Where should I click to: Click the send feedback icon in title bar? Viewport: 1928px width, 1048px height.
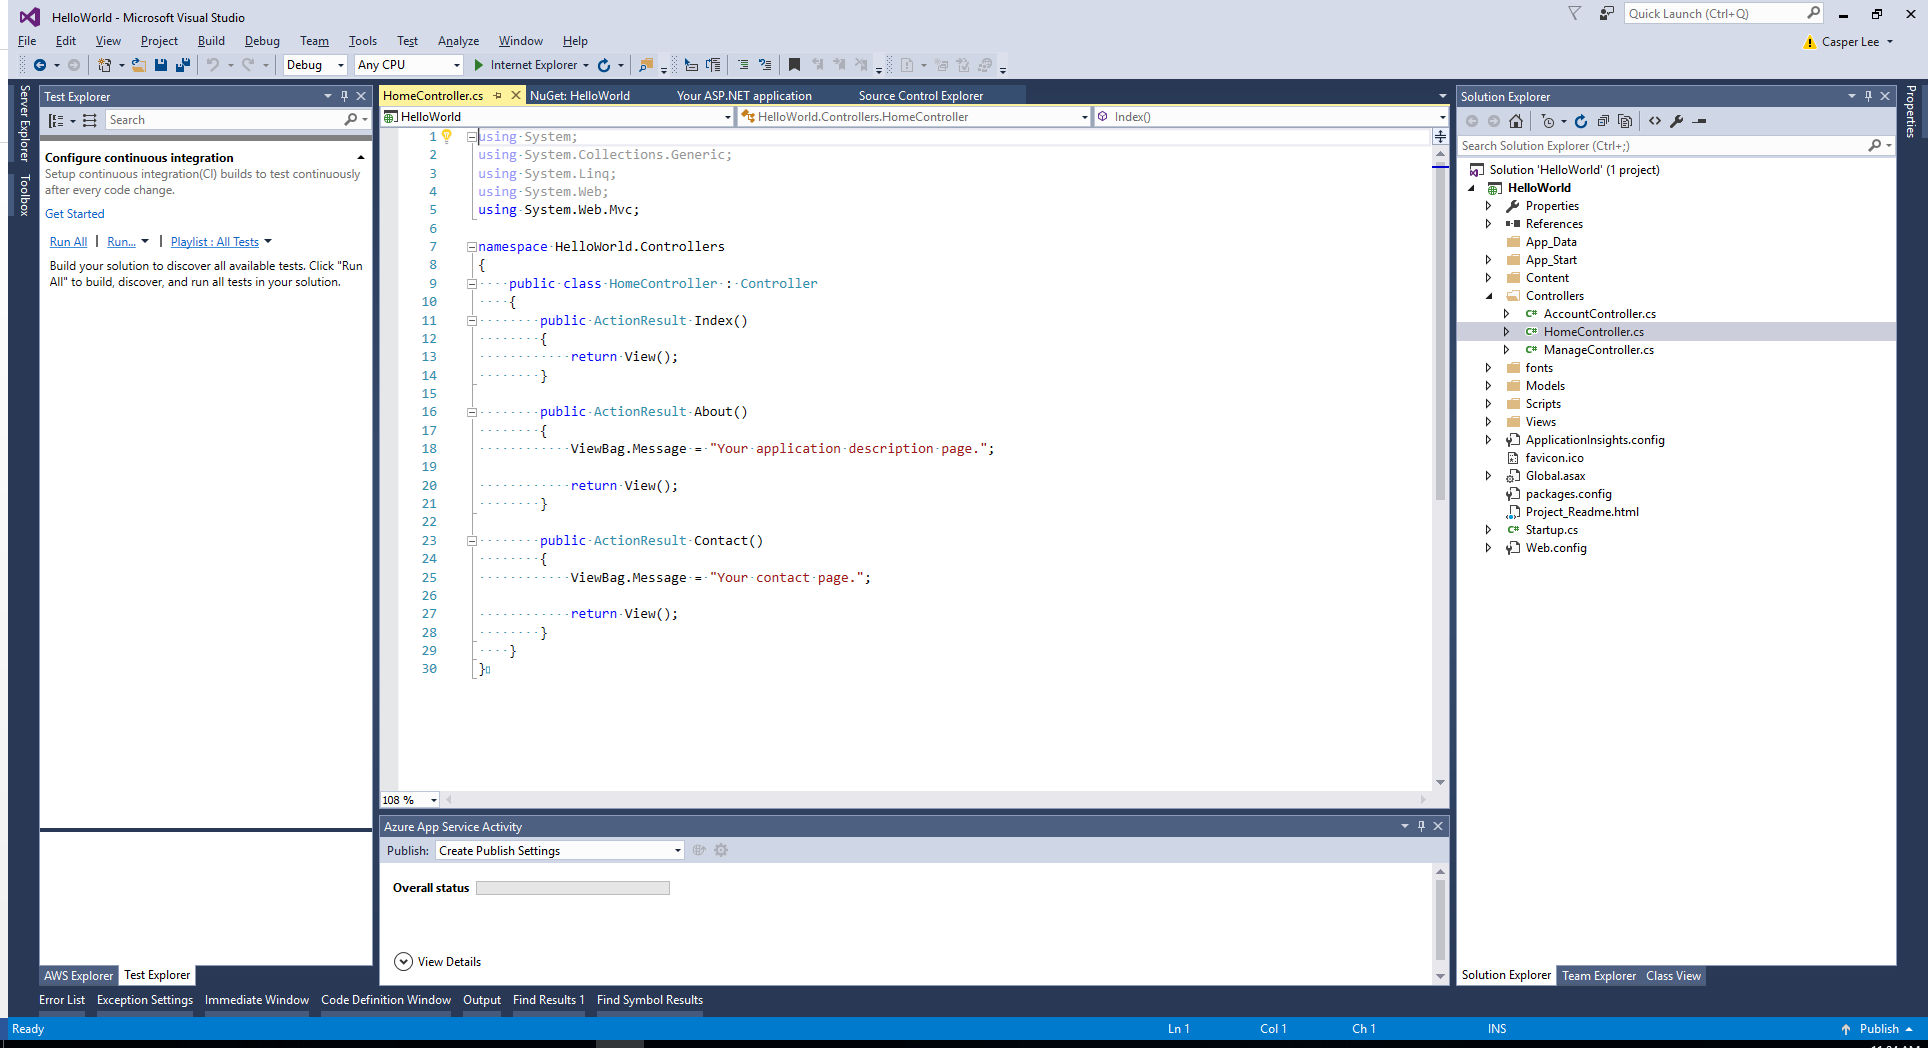1606,14
